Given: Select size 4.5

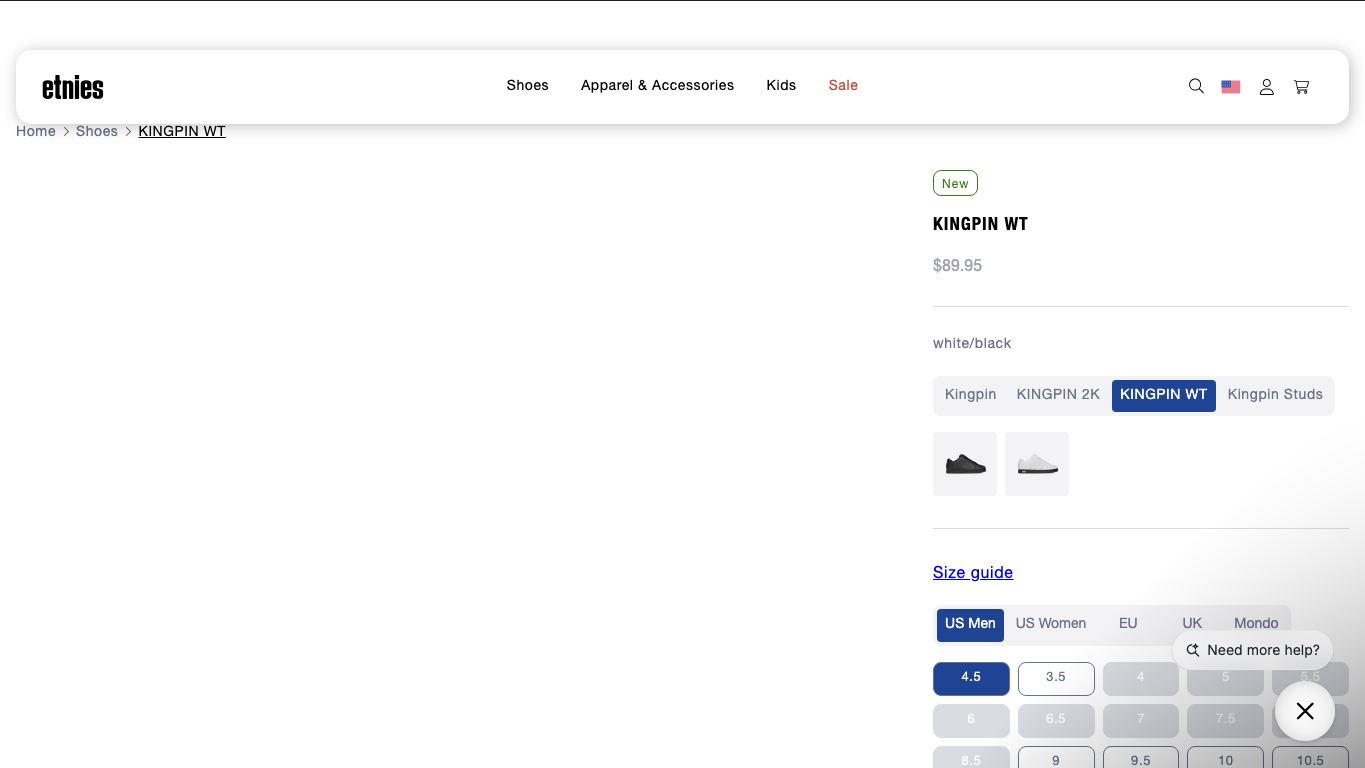Looking at the screenshot, I should click(x=971, y=678).
